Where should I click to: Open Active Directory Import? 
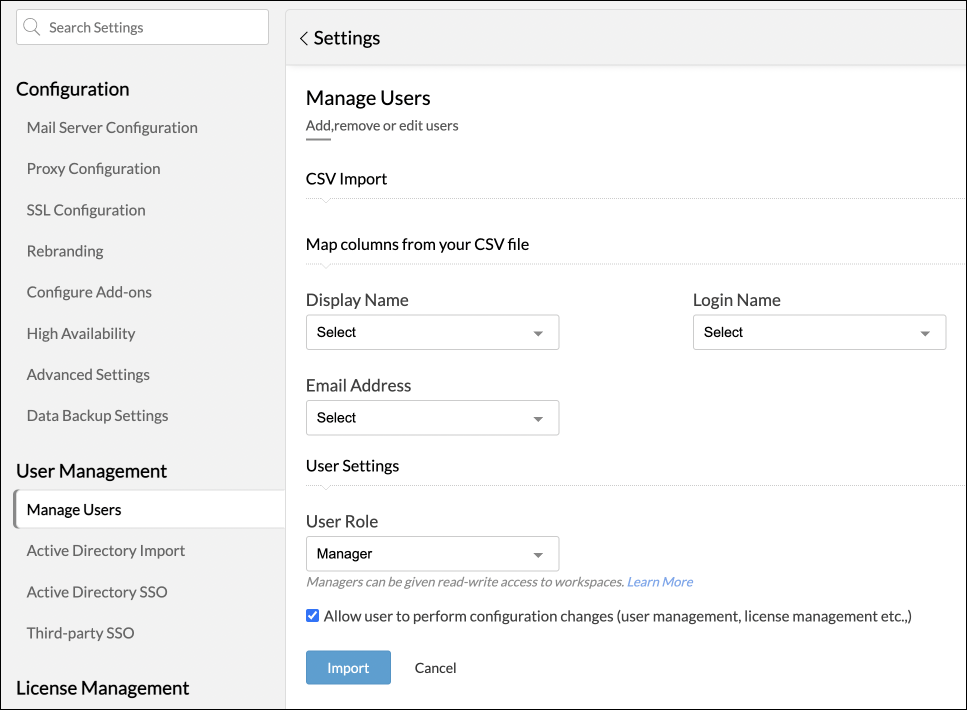tap(106, 551)
